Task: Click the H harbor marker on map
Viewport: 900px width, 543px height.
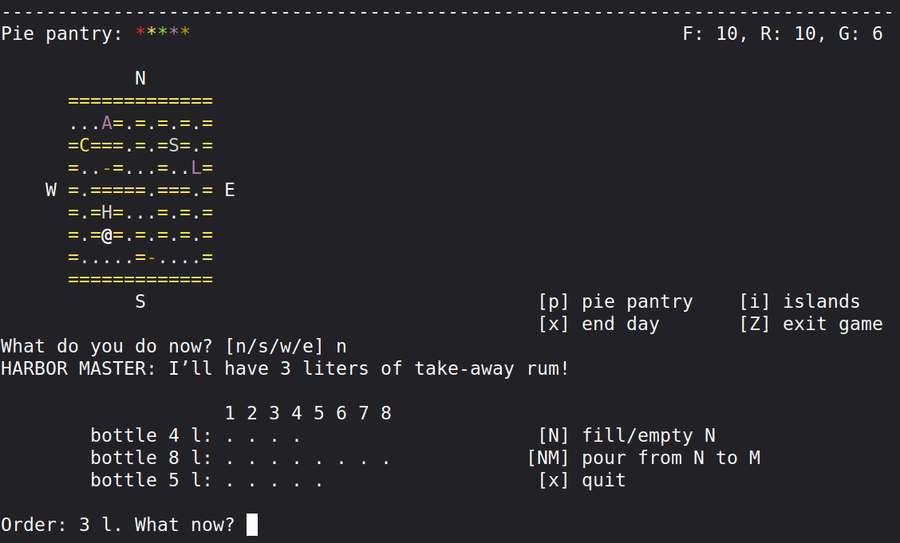Action: (x=107, y=212)
